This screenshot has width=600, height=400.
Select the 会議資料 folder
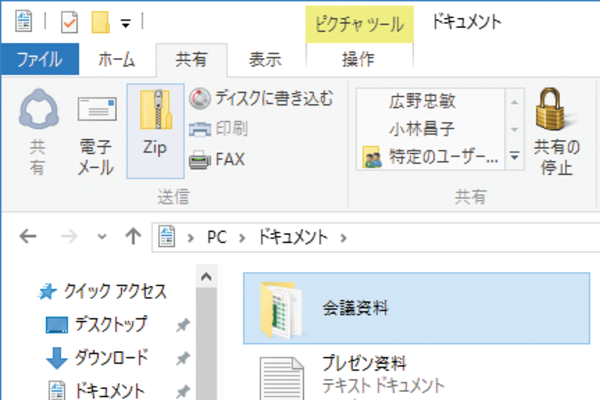click(416, 308)
